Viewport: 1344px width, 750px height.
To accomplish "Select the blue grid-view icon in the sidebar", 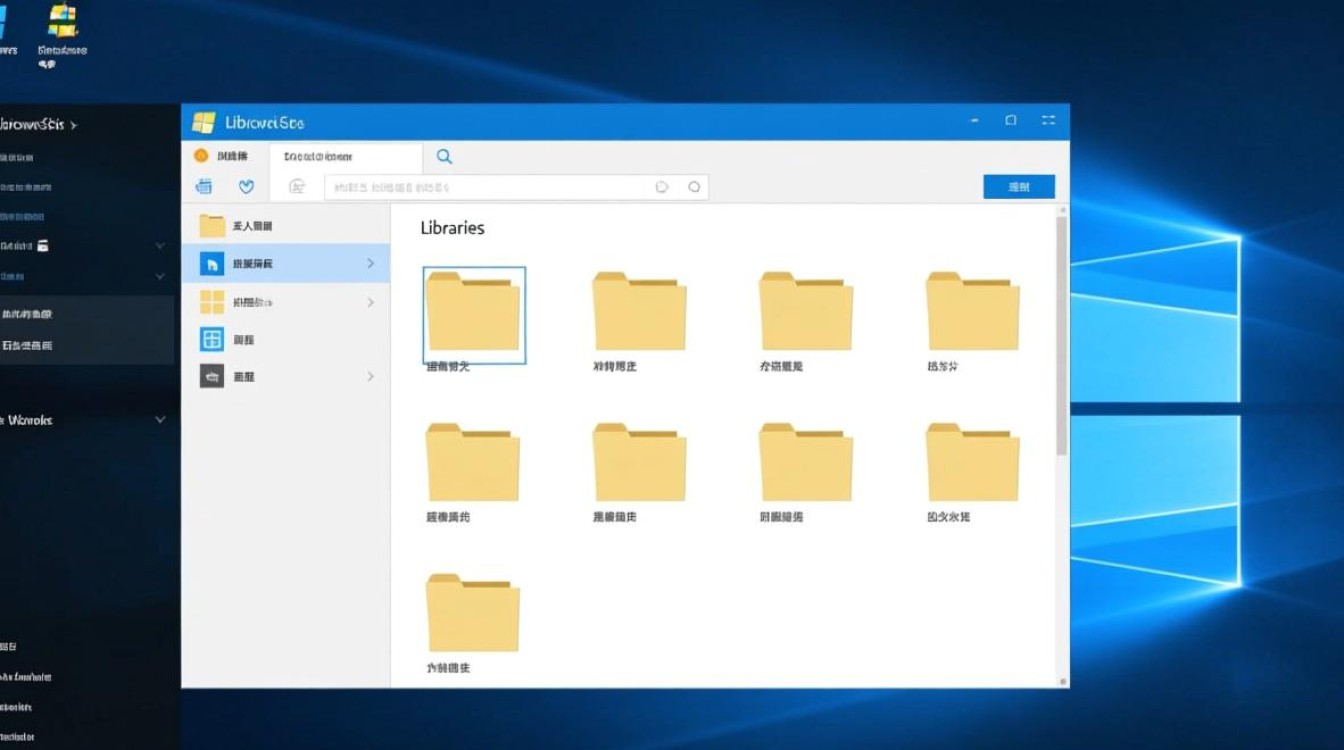I will coord(212,339).
